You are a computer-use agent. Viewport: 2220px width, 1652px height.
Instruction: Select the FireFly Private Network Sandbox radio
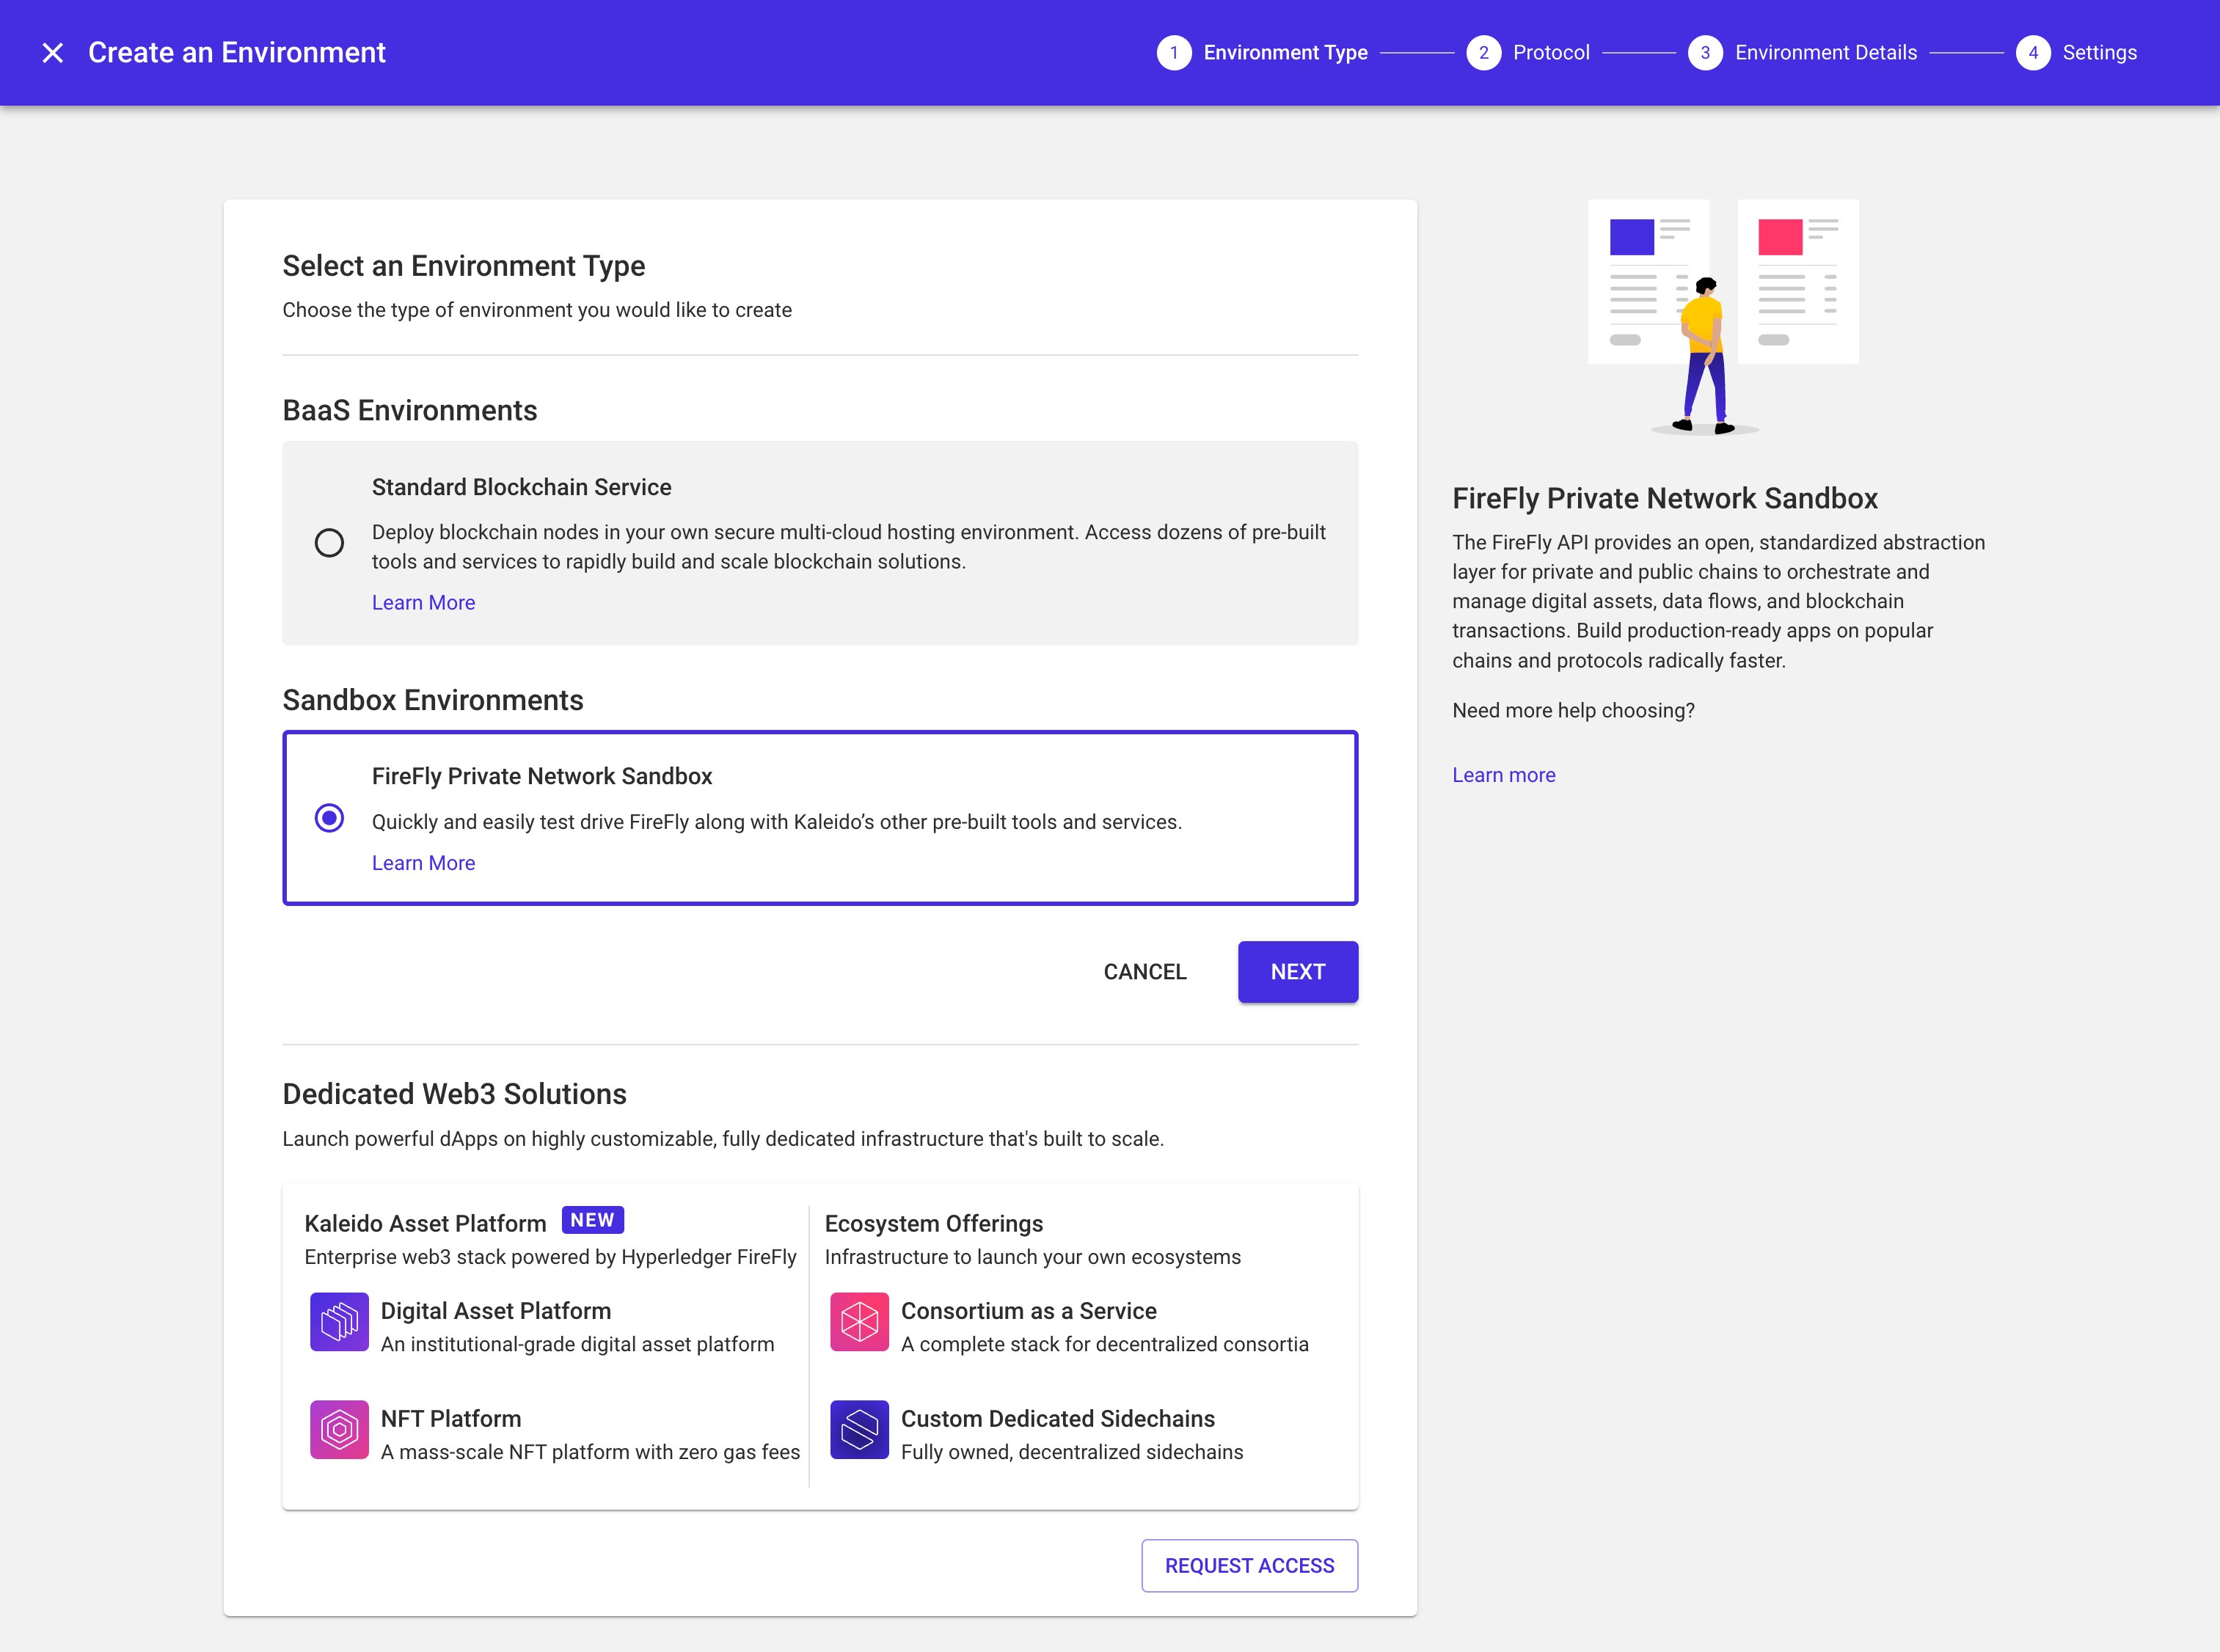329,818
